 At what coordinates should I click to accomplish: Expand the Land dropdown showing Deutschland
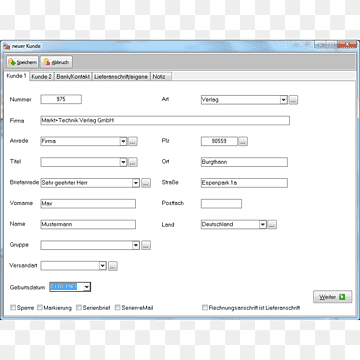tap(263, 225)
